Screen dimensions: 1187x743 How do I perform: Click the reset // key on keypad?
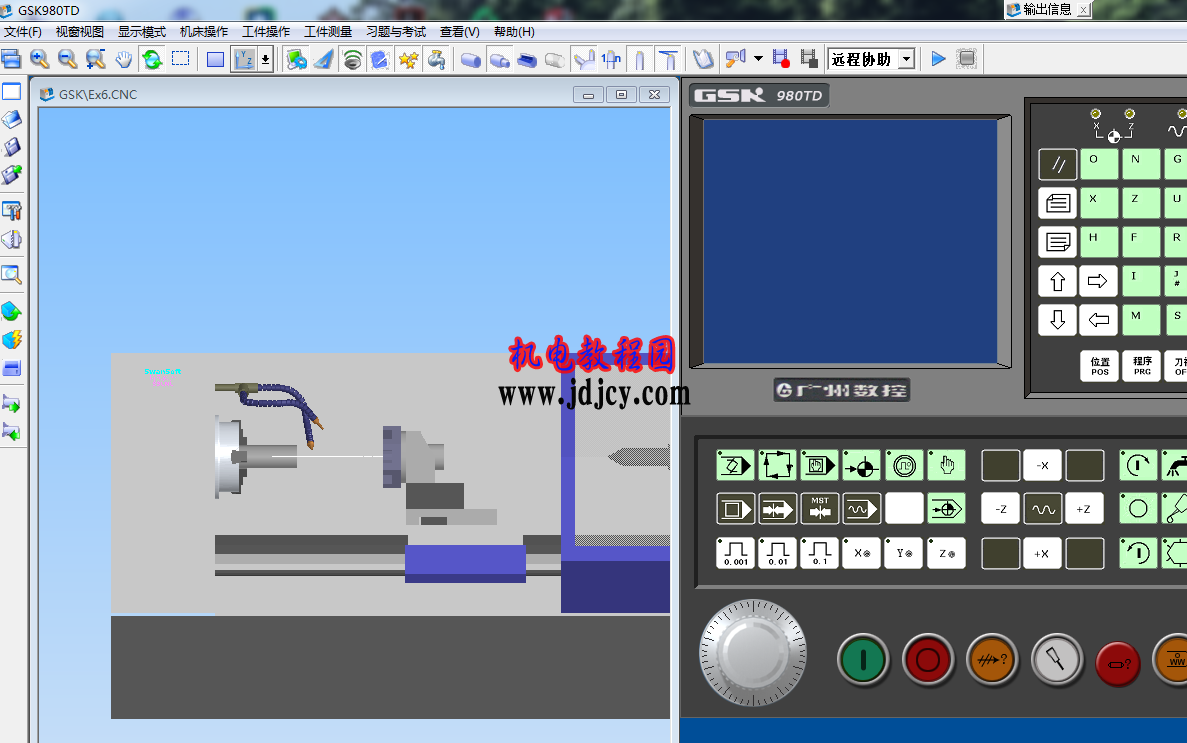pyautogui.click(x=1058, y=164)
